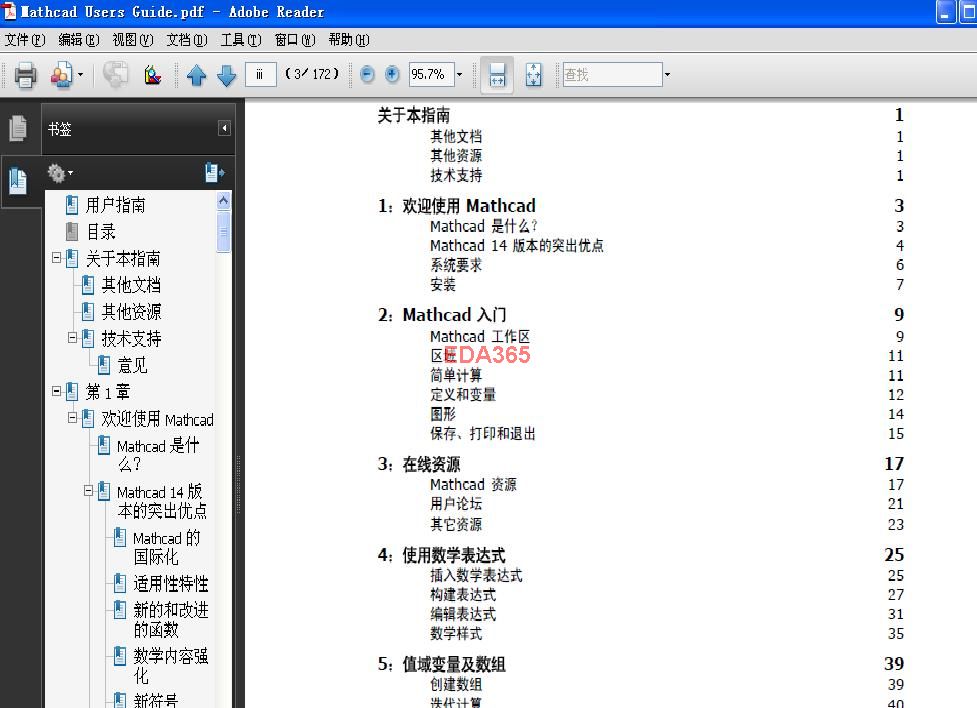Click the expand current bookmark icon
The width and height of the screenshot is (977, 708).
(x=214, y=173)
